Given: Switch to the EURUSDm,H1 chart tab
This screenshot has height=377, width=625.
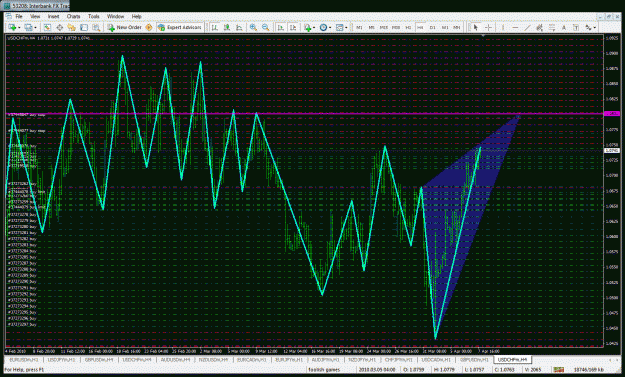Looking at the screenshot, I should 24,359.
